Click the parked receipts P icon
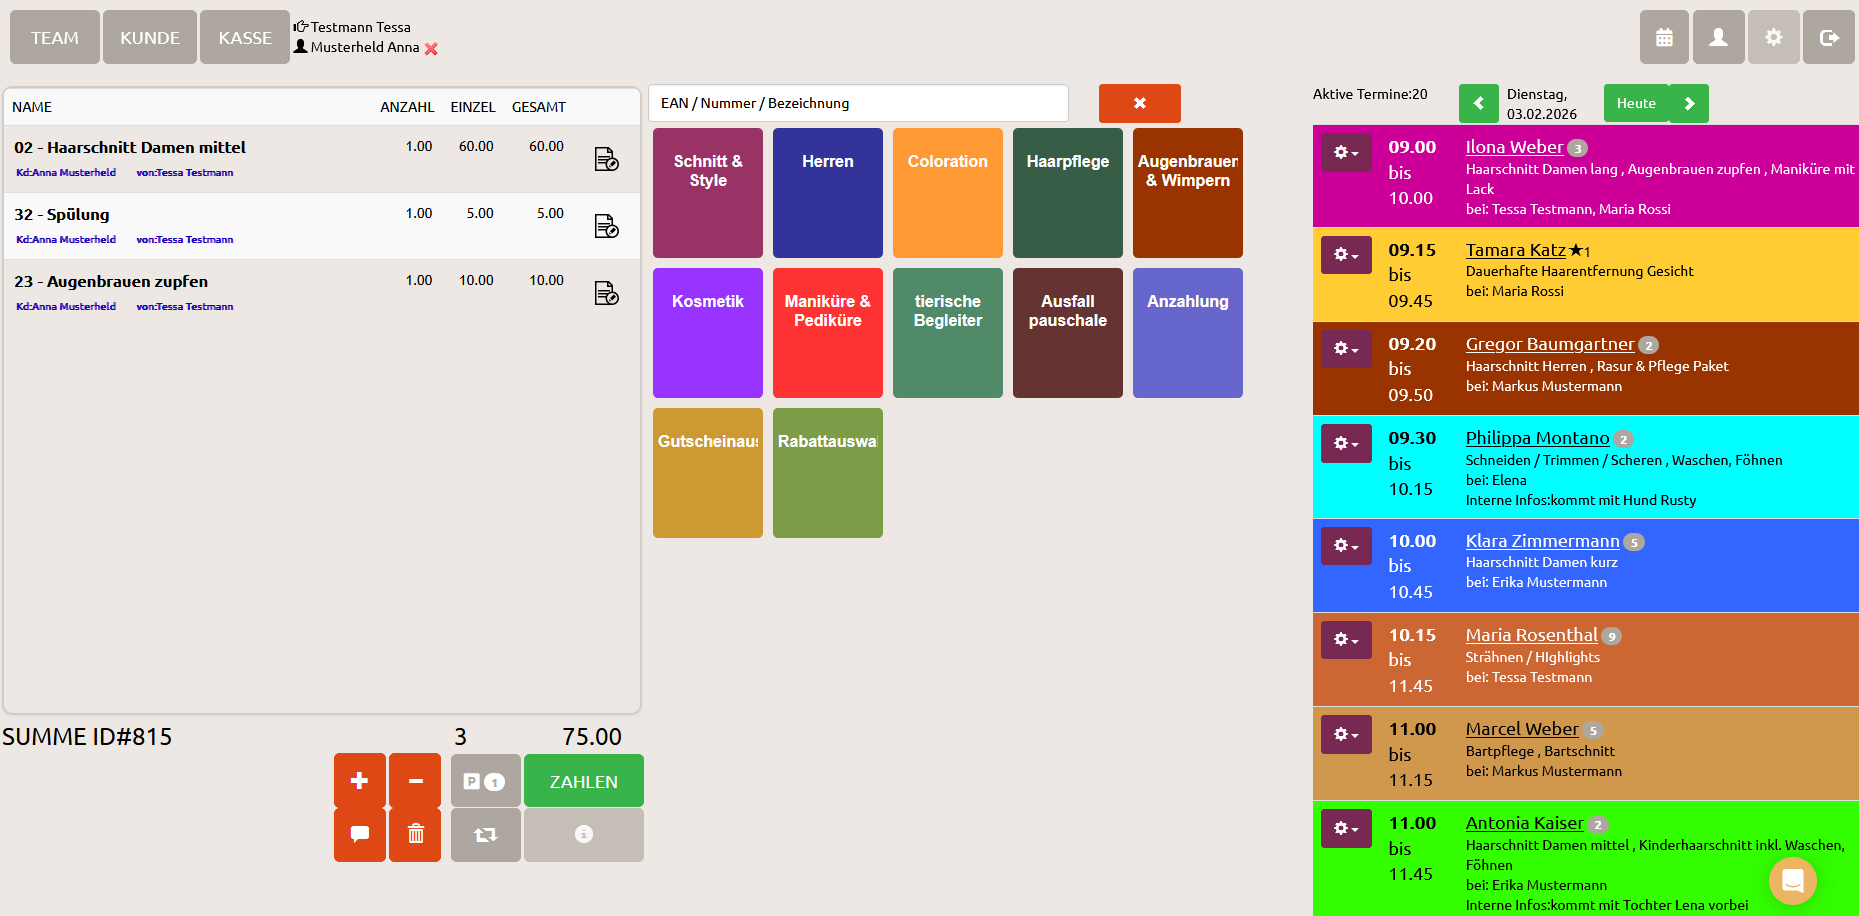1859x916 pixels. coord(485,781)
